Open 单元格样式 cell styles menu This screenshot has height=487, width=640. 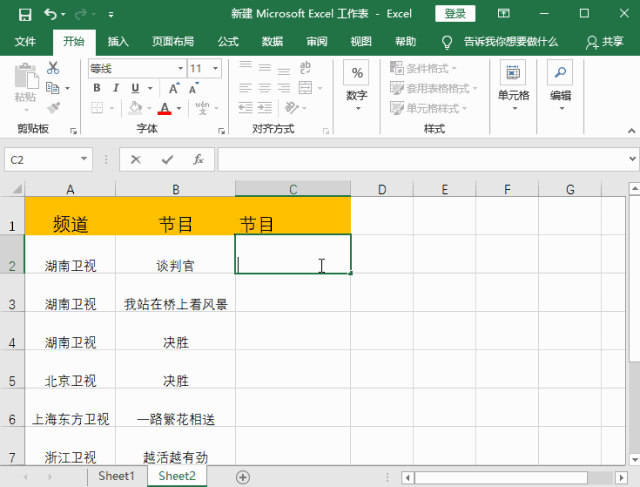point(428,108)
